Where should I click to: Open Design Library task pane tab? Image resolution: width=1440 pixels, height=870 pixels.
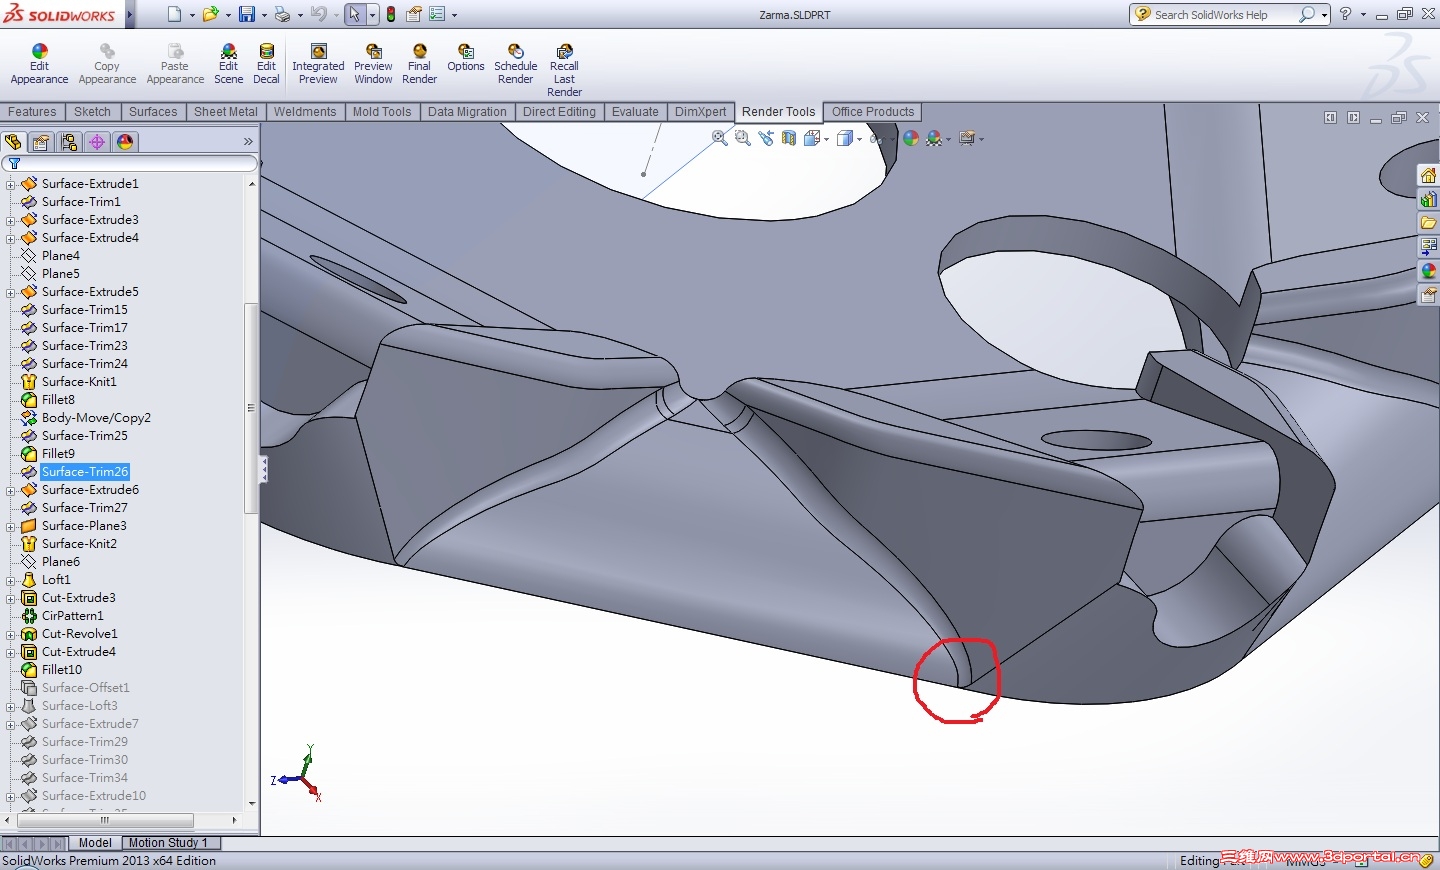[1429, 199]
